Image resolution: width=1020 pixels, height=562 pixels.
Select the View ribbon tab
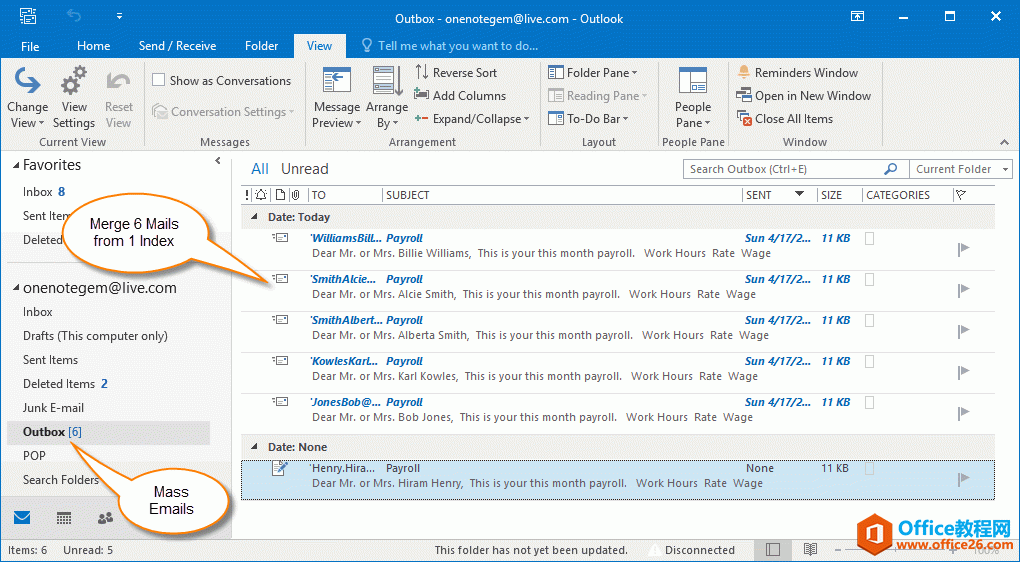point(319,46)
